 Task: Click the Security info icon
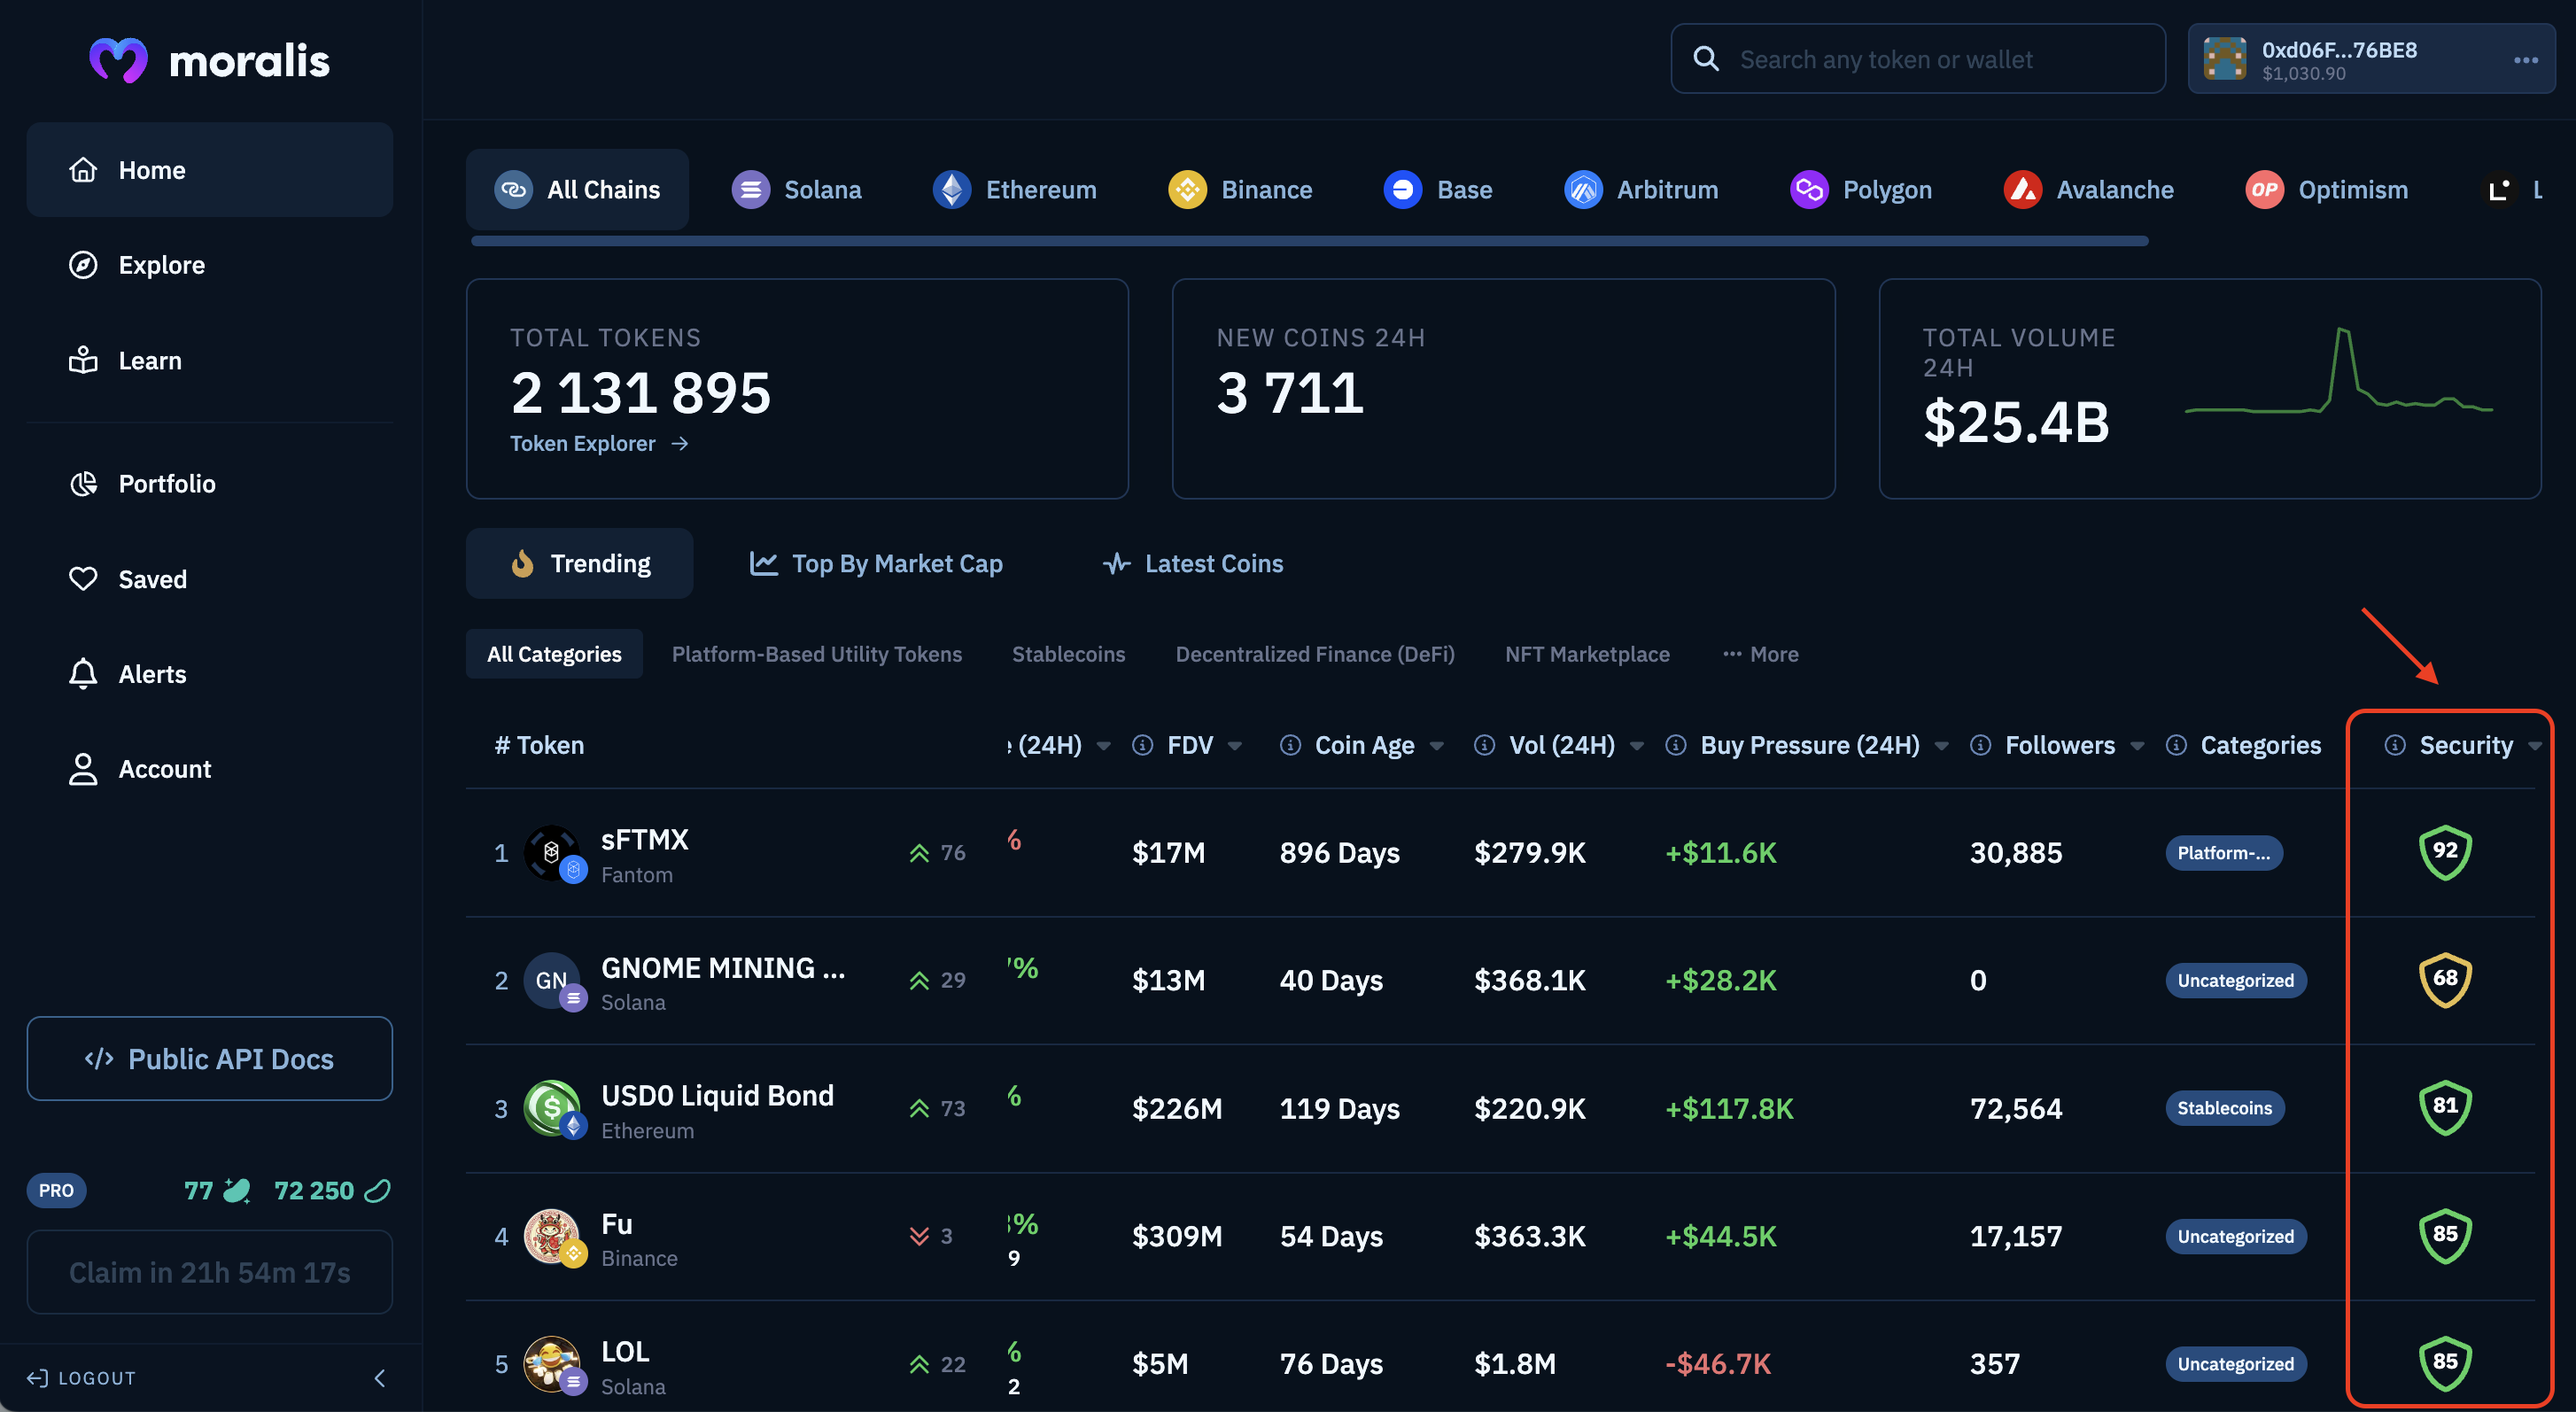(x=2395, y=745)
